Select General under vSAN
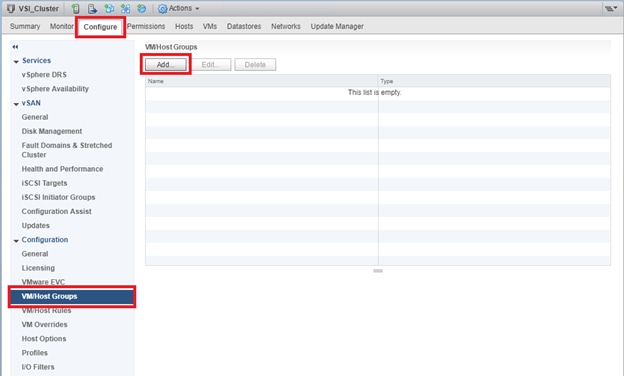 click(x=35, y=117)
